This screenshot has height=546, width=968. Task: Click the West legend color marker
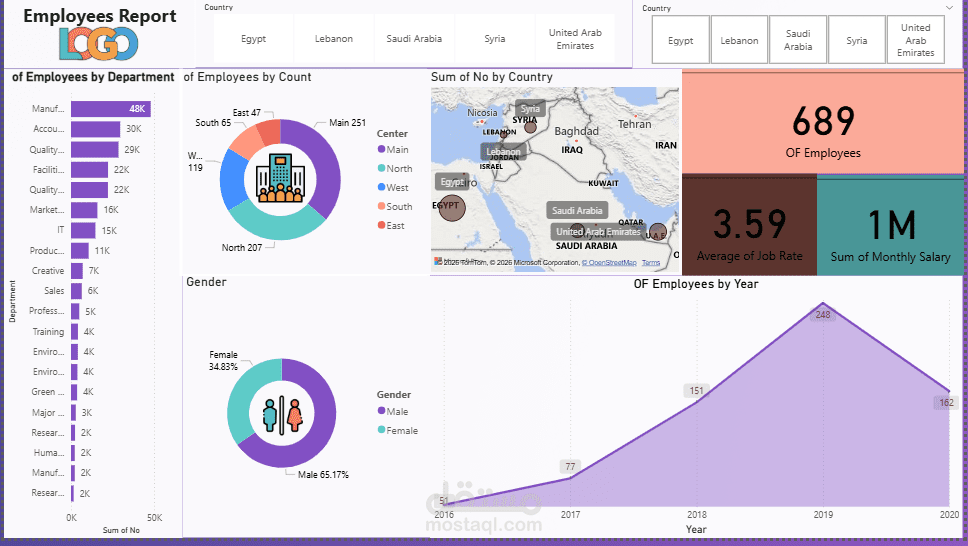(x=382, y=187)
